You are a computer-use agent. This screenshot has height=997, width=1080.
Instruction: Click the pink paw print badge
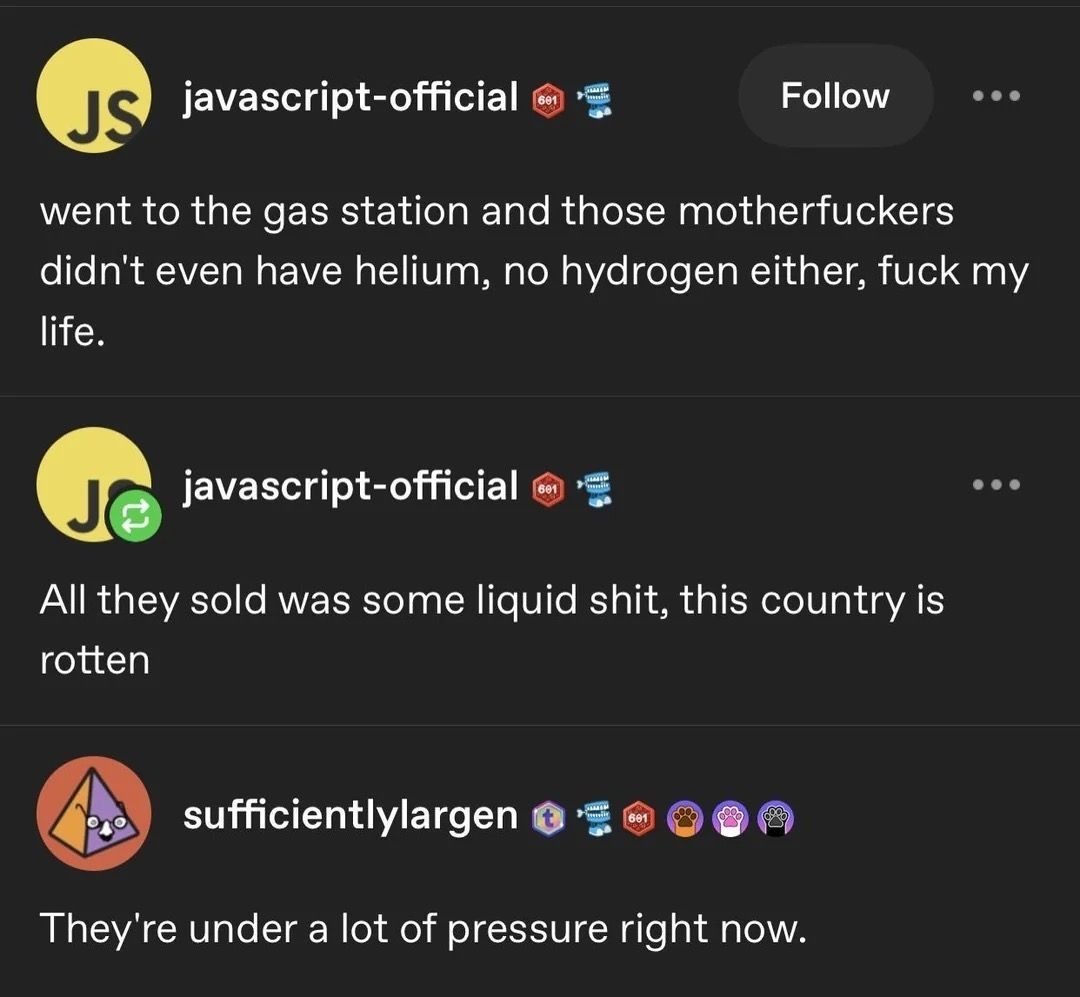pos(731,817)
